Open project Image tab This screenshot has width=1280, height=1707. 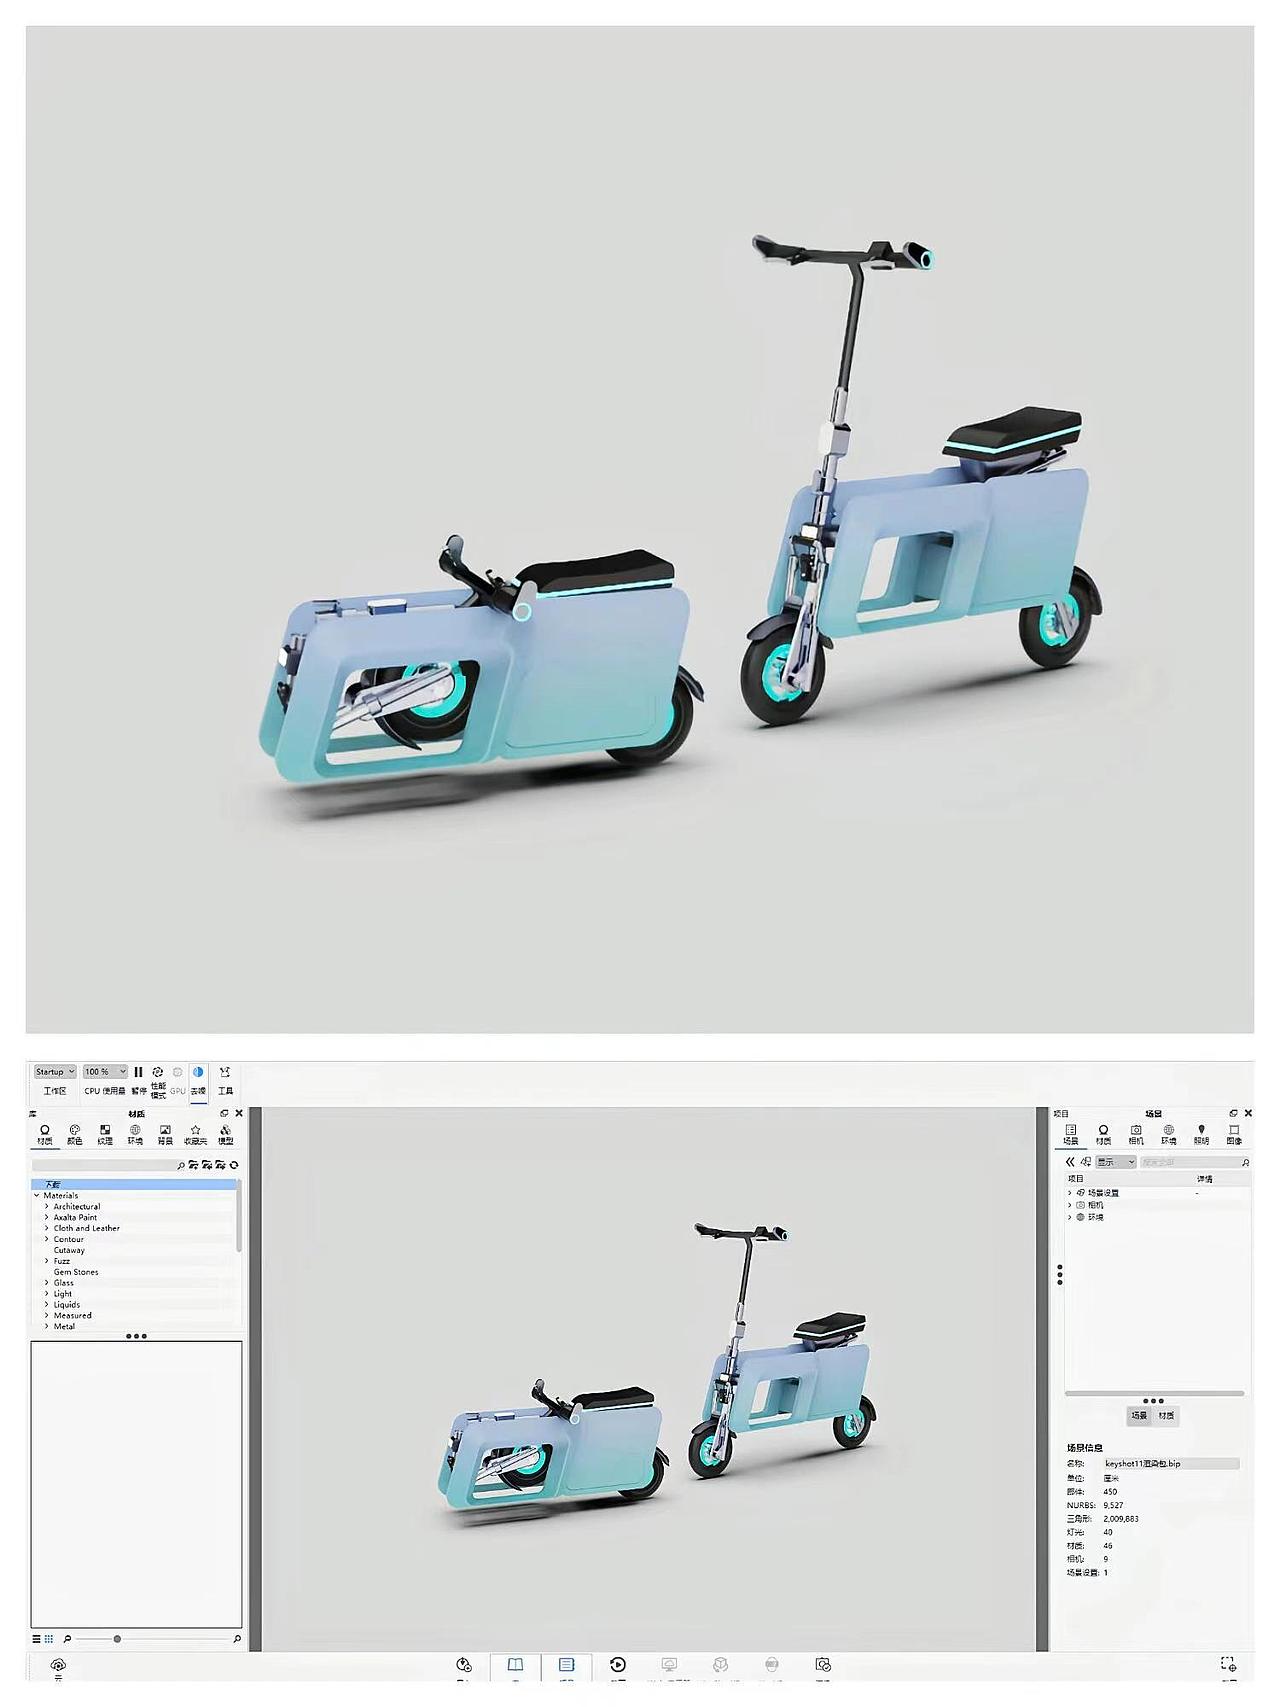point(1234,1134)
